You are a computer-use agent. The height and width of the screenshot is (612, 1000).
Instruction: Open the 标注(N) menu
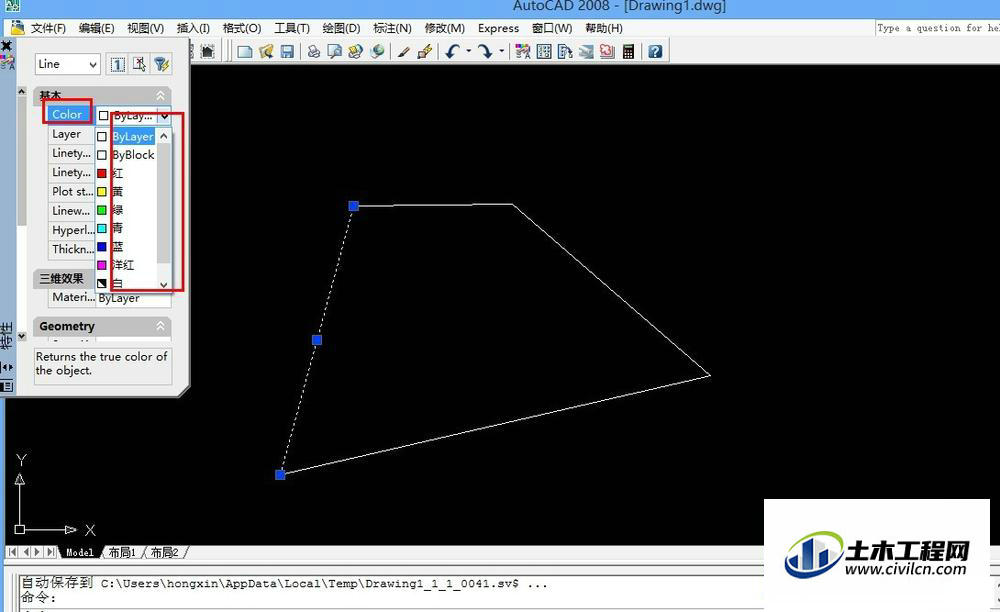[392, 28]
